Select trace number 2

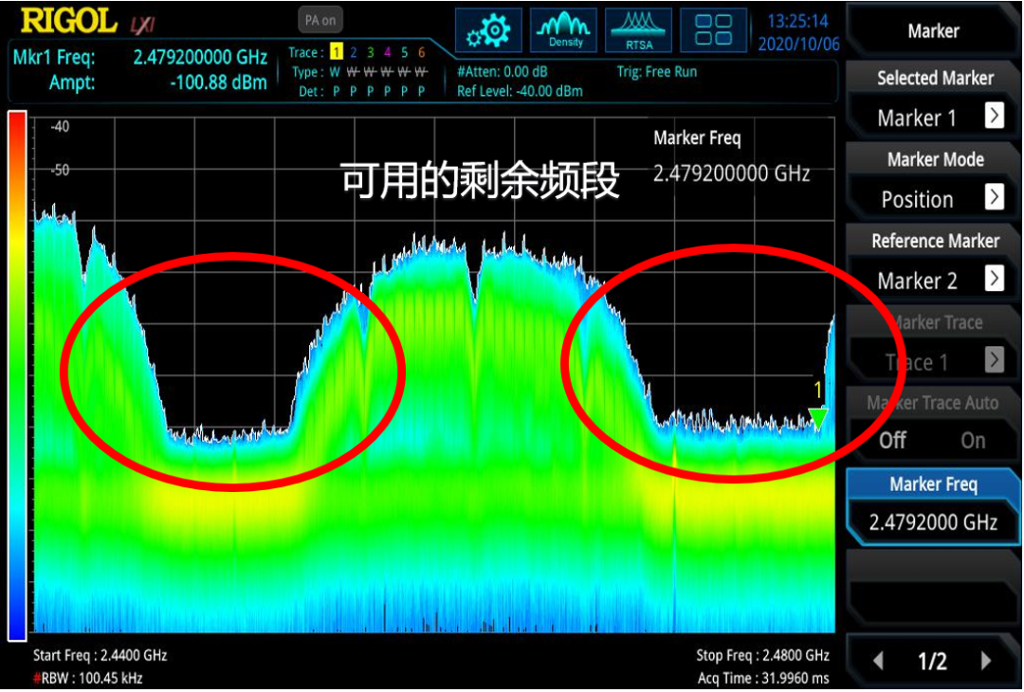pos(354,52)
